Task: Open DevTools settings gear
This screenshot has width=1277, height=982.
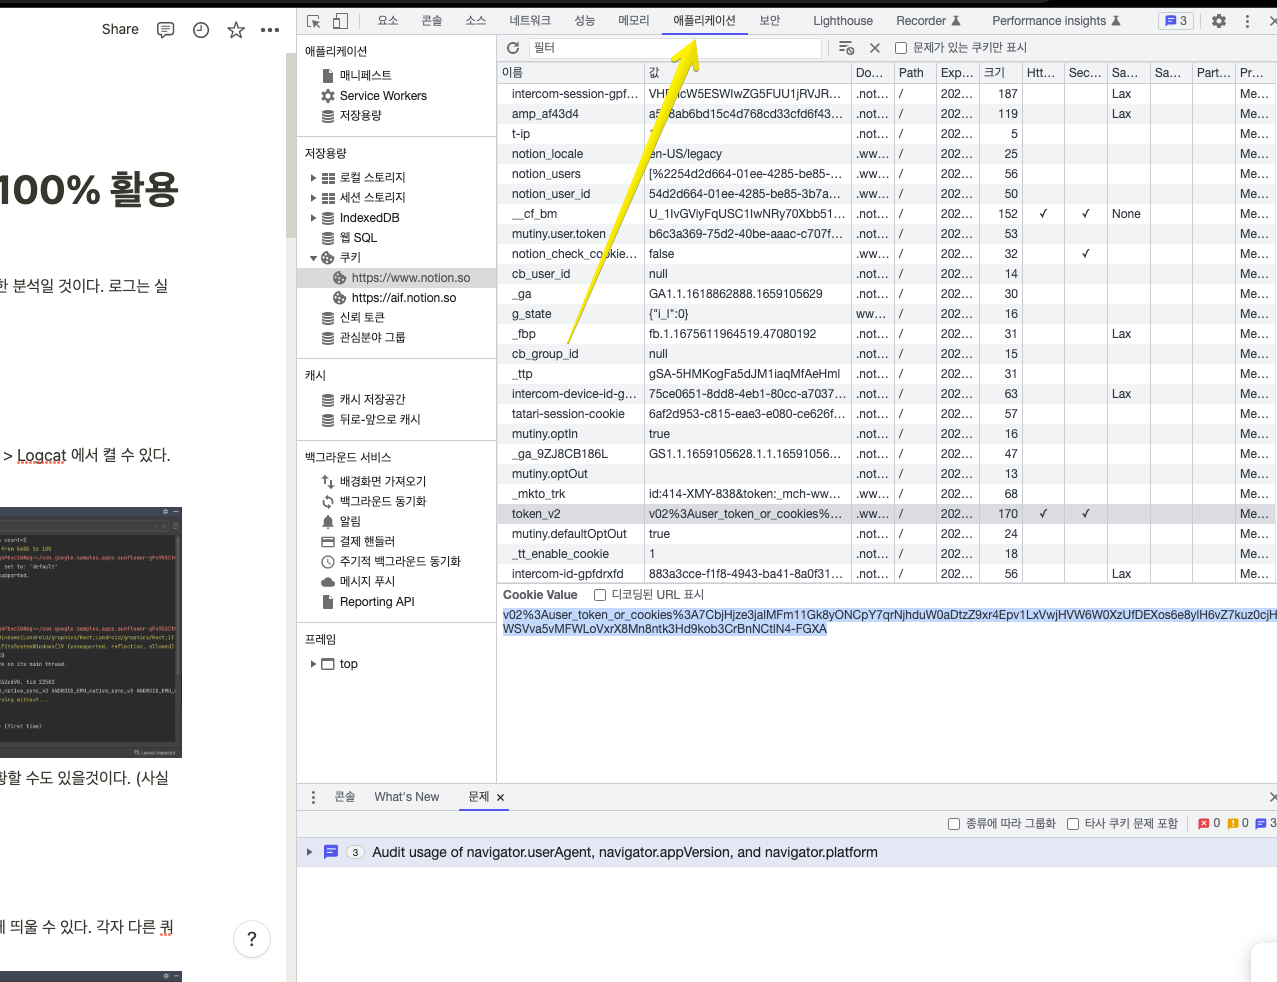Action: pyautogui.click(x=1219, y=21)
